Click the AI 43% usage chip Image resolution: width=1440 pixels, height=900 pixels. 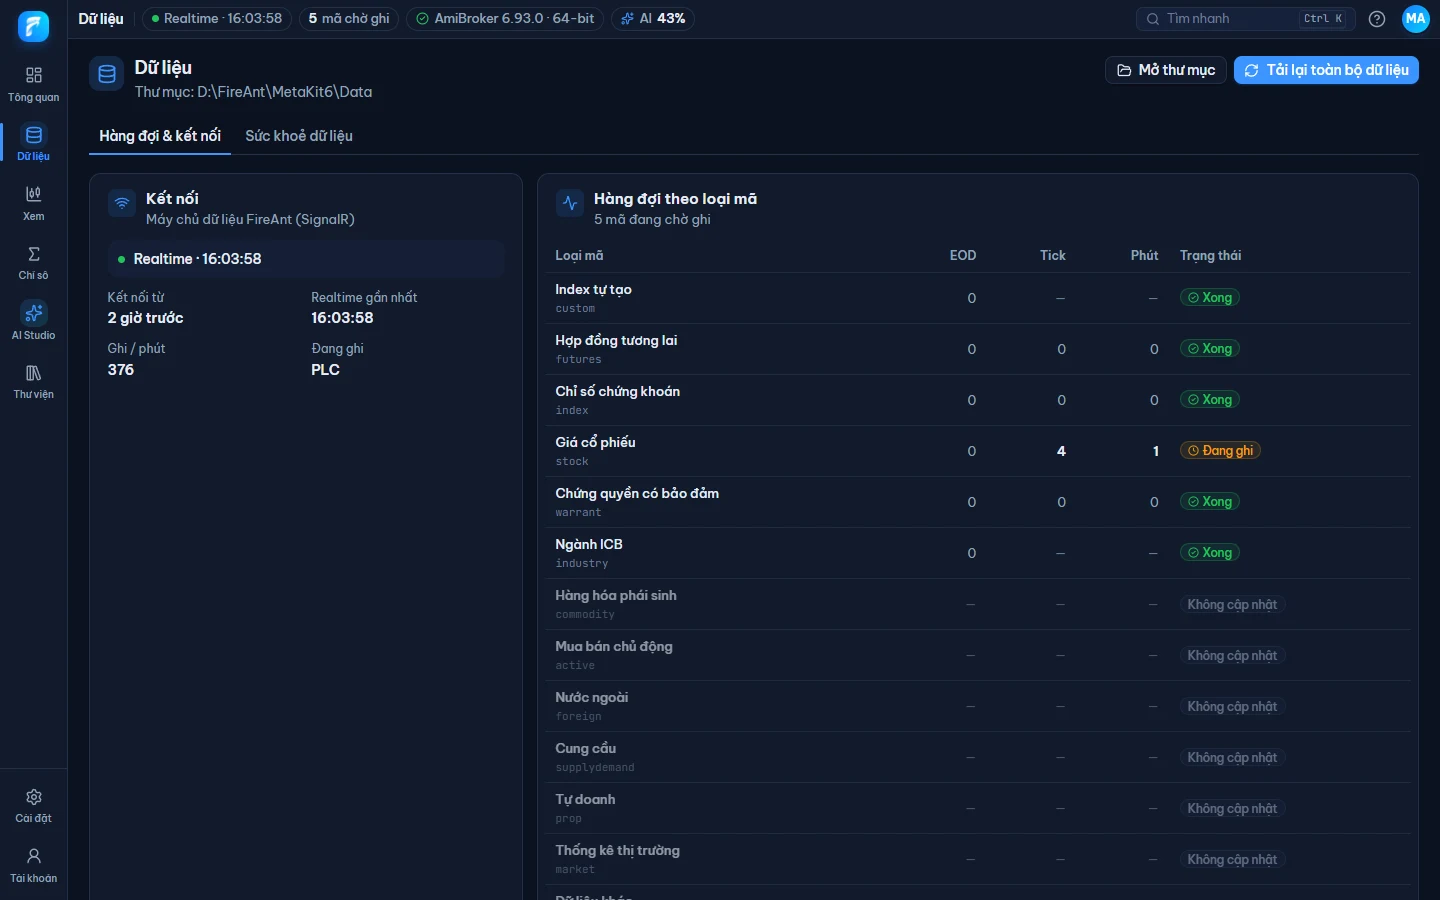653,19
